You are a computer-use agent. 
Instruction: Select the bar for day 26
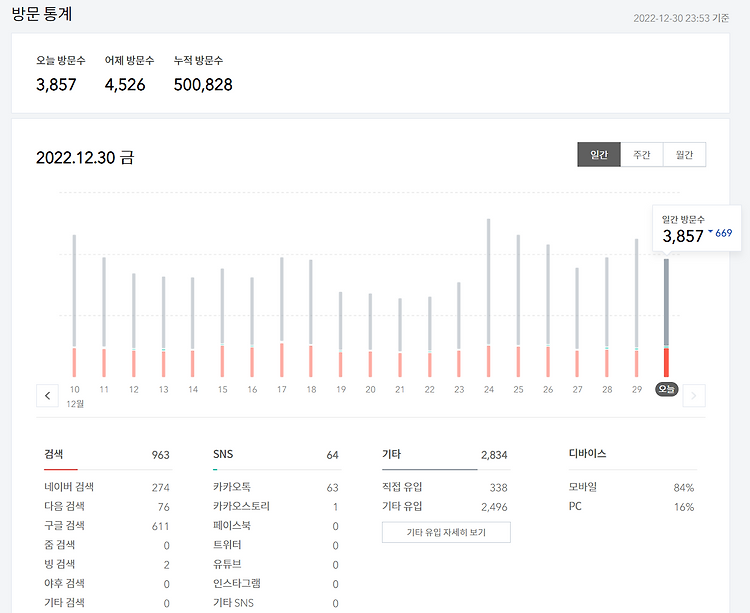point(548,311)
